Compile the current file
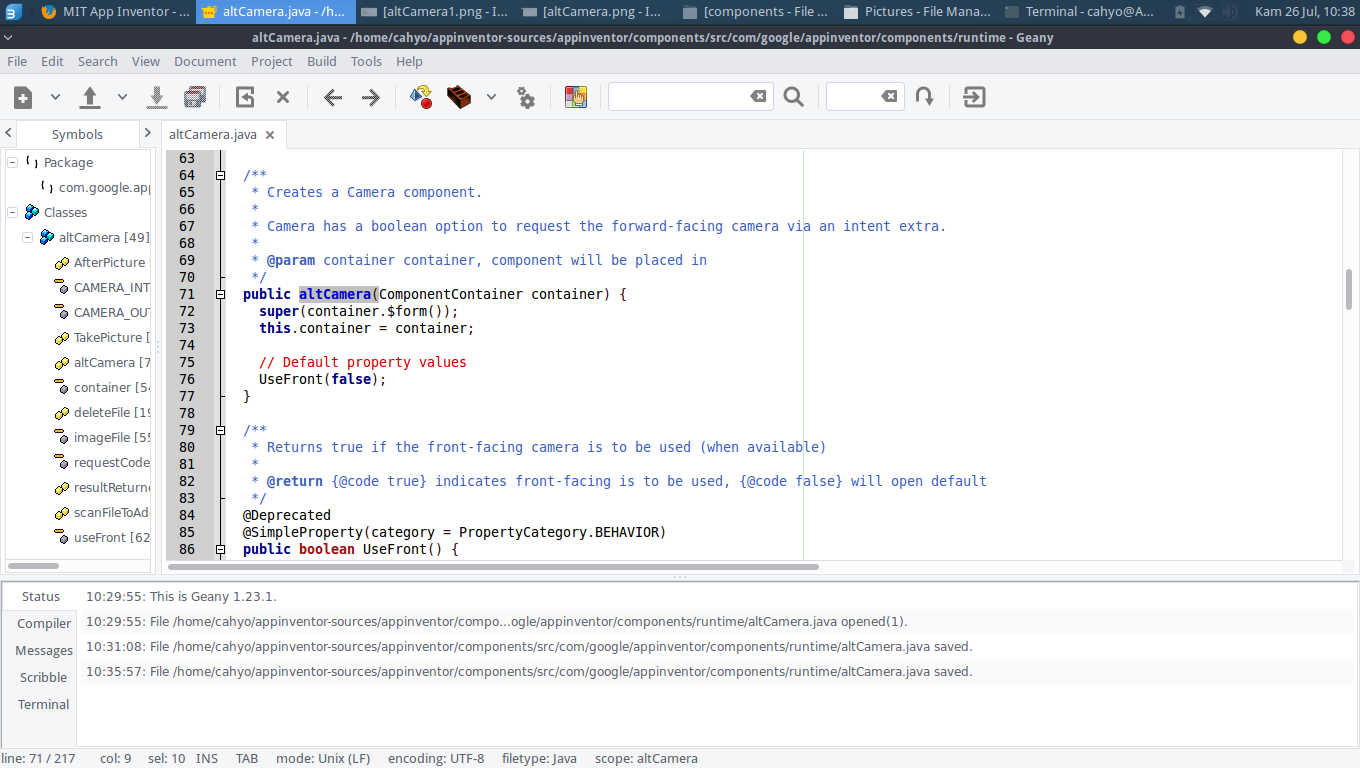The image size is (1360, 768). (x=421, y=97)
